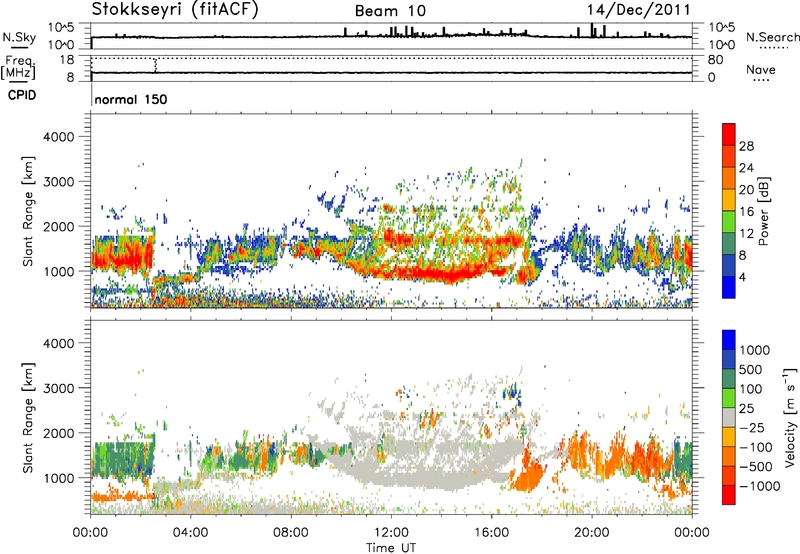The image size is (800, 554).
Task: Click the "20:00" time tick label
Action: pos(591,533)
